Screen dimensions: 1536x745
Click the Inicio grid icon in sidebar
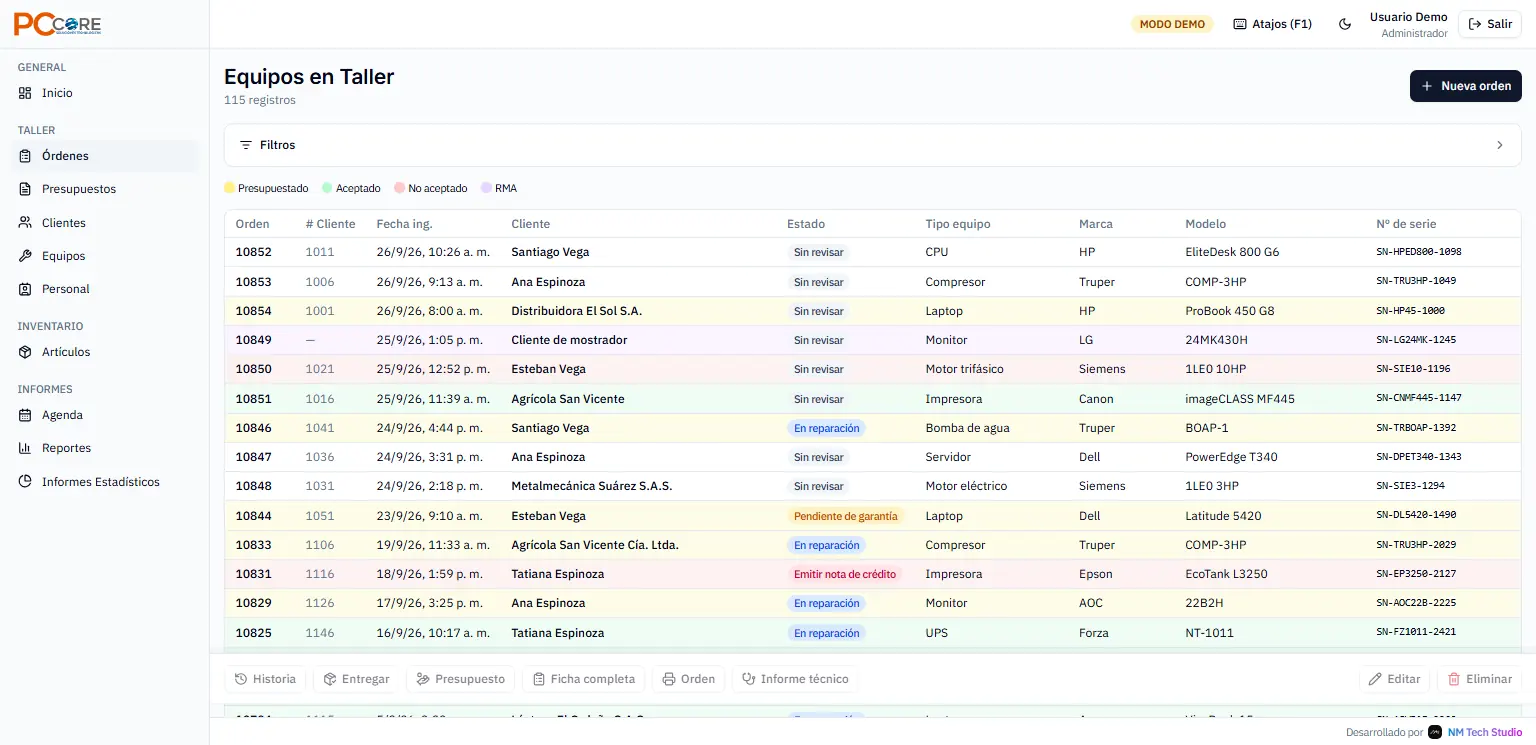coord(25,93)
